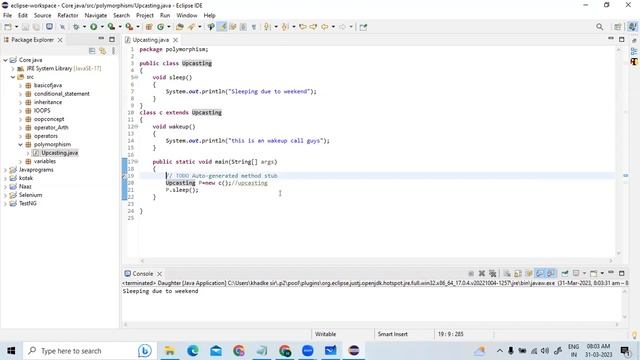Open the Coverage dropdown arrow
The width and height of the screenshot is (640, 360).
click(x=120, y=27)
